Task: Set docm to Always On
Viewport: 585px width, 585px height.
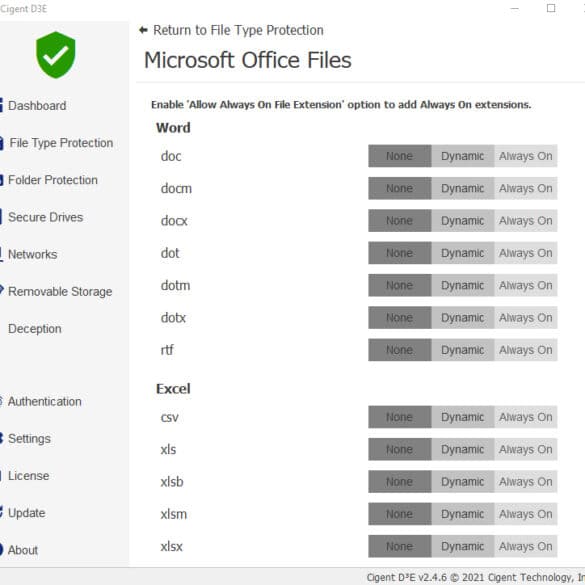Action: [x=526, y=188]
